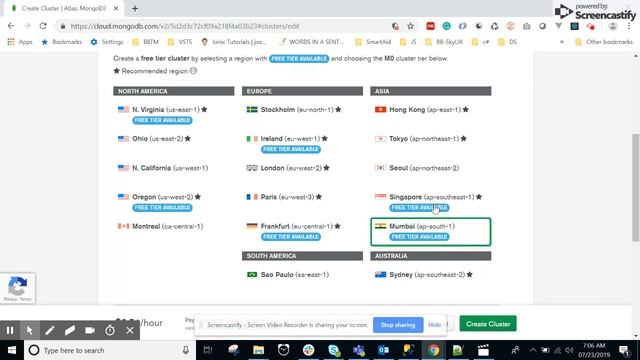Bookmark this page with the star icon
Image resolution: width=640 pixels, height=360 pixels.
[410, 26]
